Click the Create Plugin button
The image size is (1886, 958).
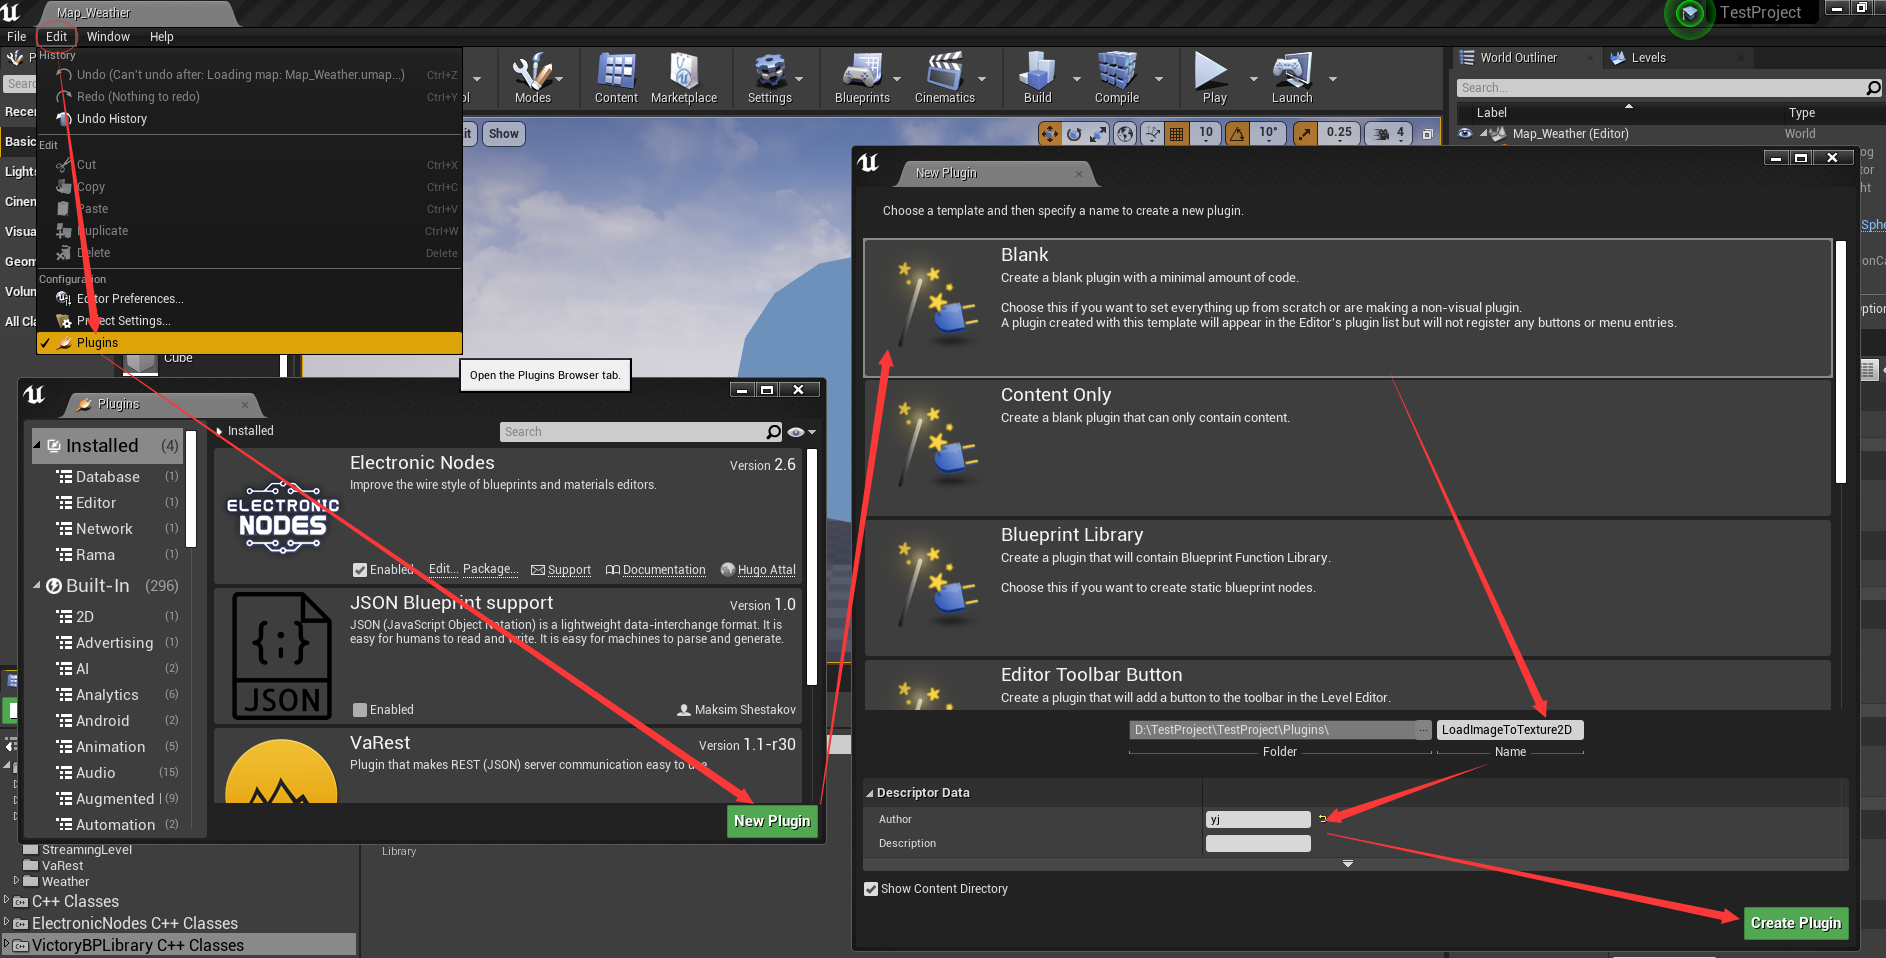[1795, 923]
